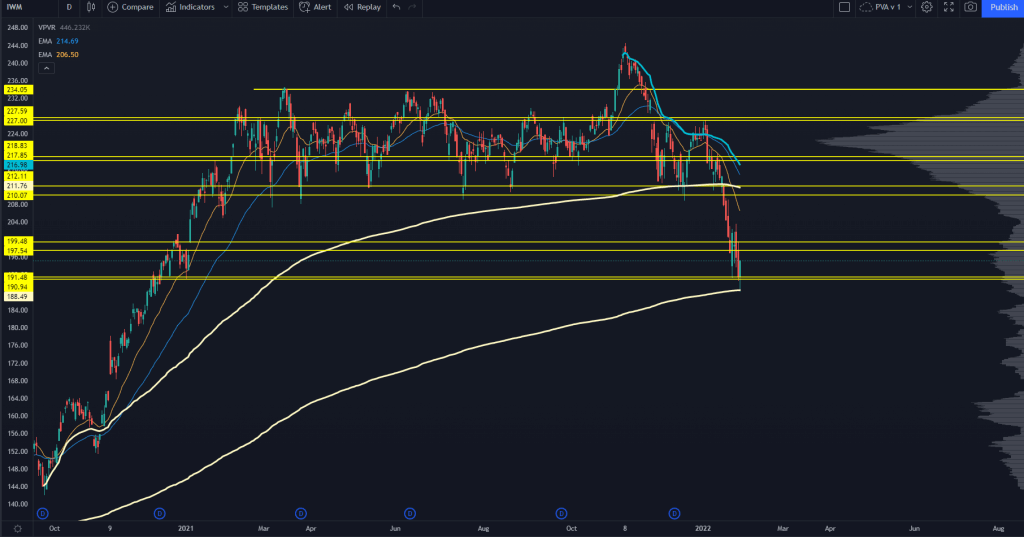Open indicator Templates menu
The image size is (1024, 537).
pyautogui.click(x=263, y=7)
